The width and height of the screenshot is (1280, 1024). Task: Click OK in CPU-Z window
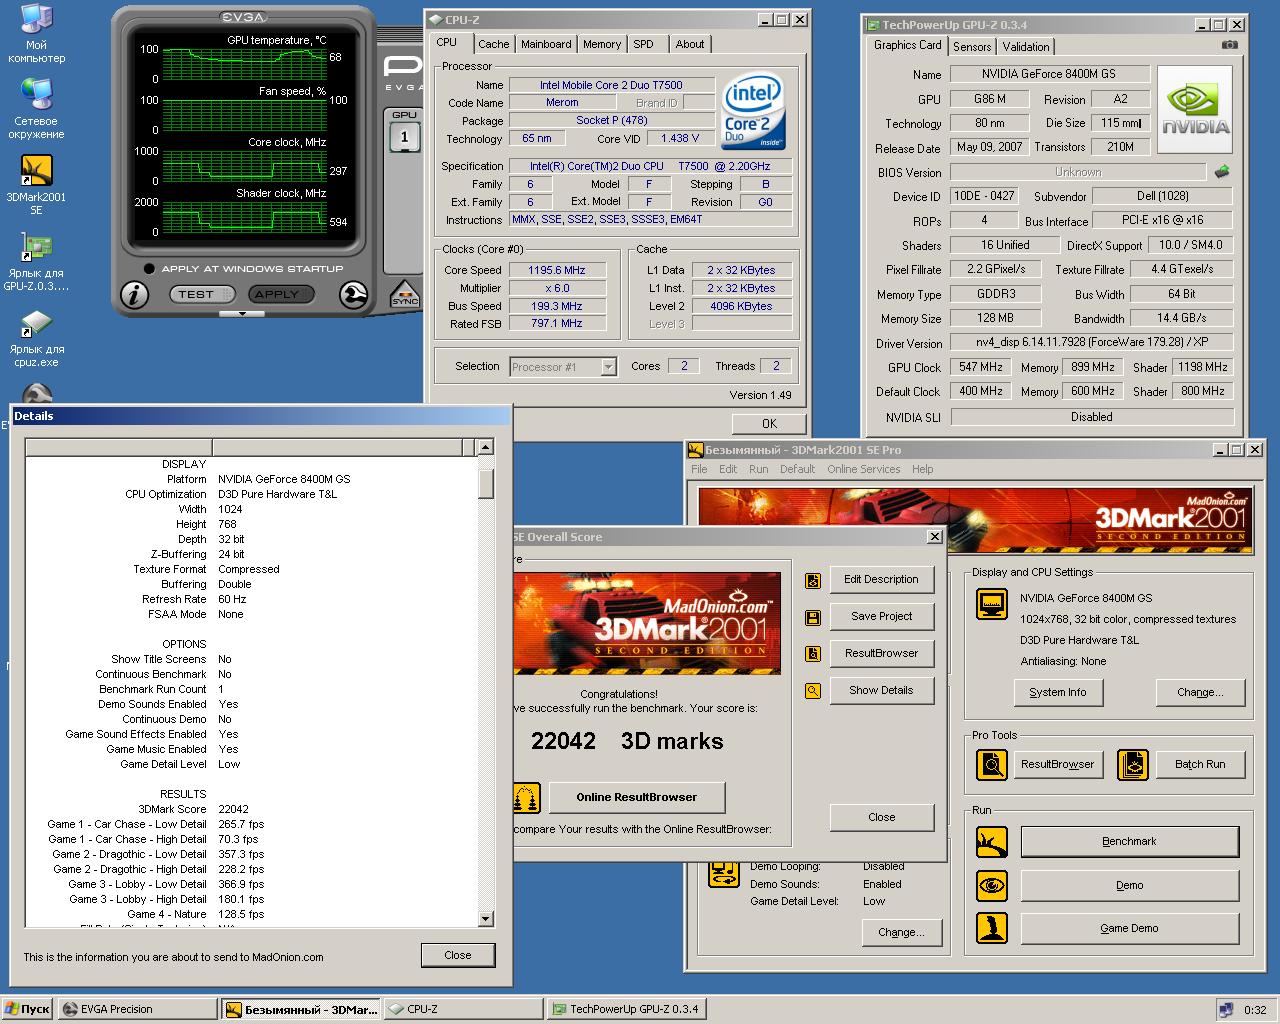point(769,424)
